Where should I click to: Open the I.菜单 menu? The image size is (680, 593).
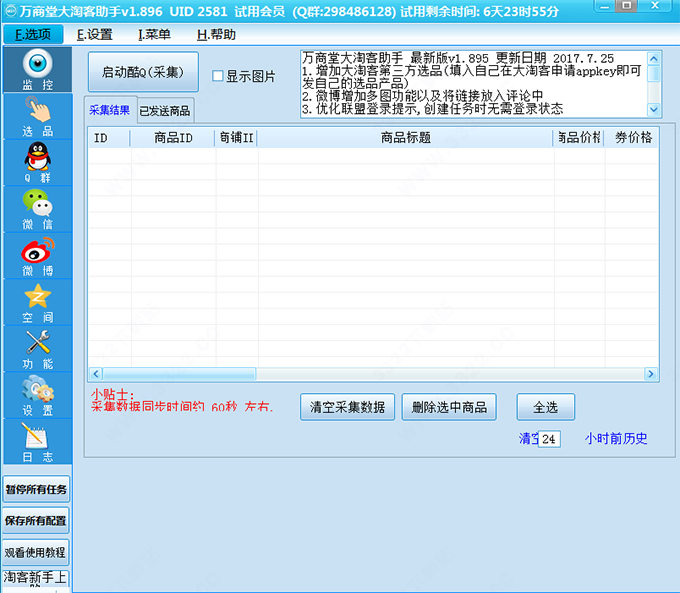tap(154, 34)
